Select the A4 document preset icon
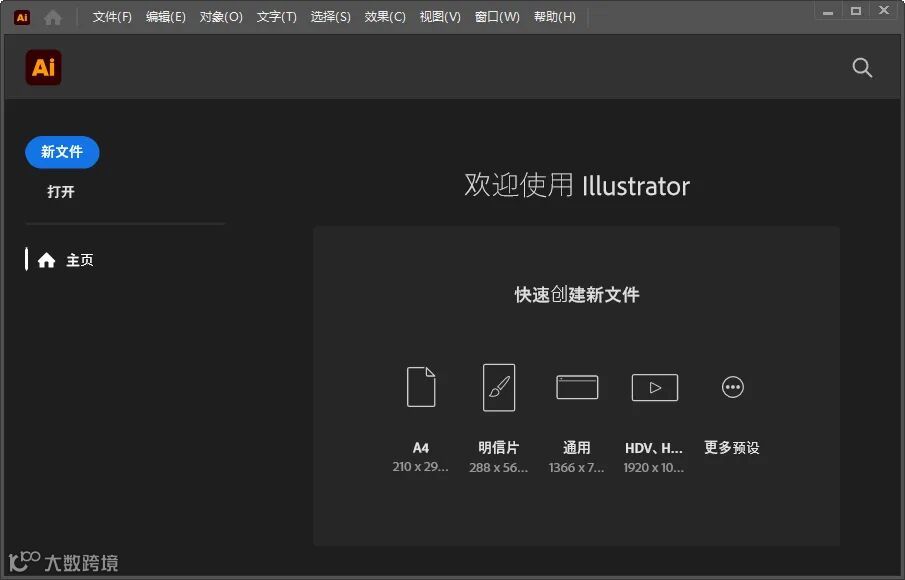Image resolution: width=905 pixels, height=580 pixels. coord(421,387)
